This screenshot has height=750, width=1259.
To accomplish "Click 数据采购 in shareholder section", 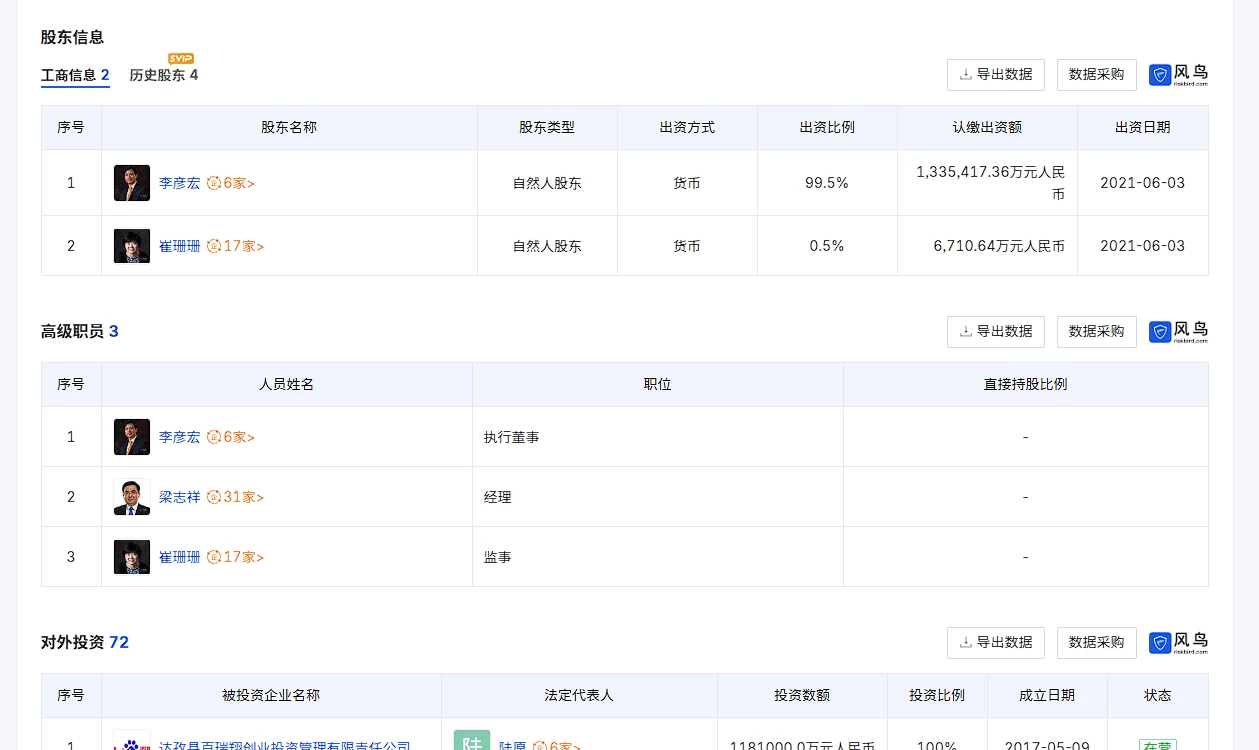I will click(1096, 75).
